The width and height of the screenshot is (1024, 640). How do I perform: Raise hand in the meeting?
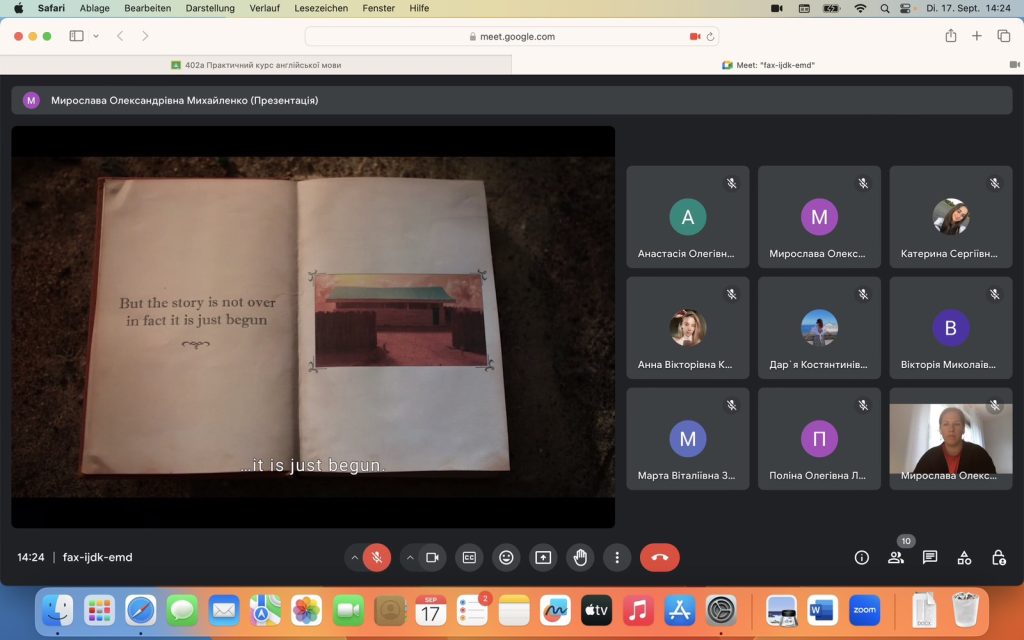(580, 557)
